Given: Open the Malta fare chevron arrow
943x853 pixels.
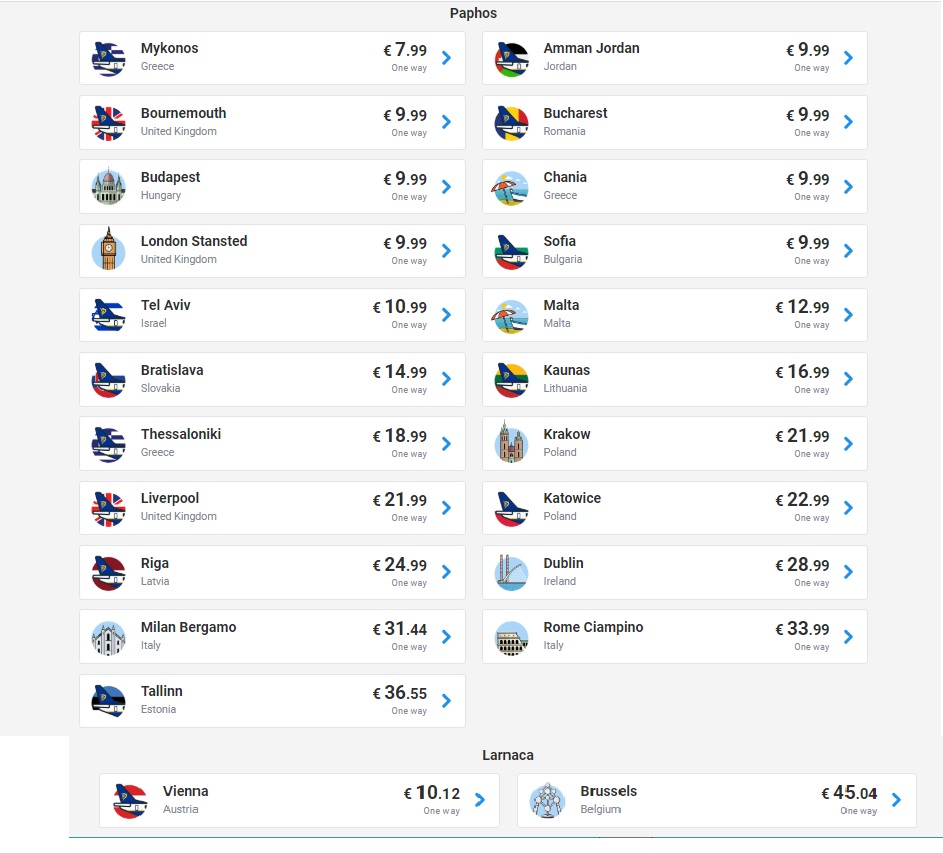Looking at the screenshot, I should tap(848, 315).
